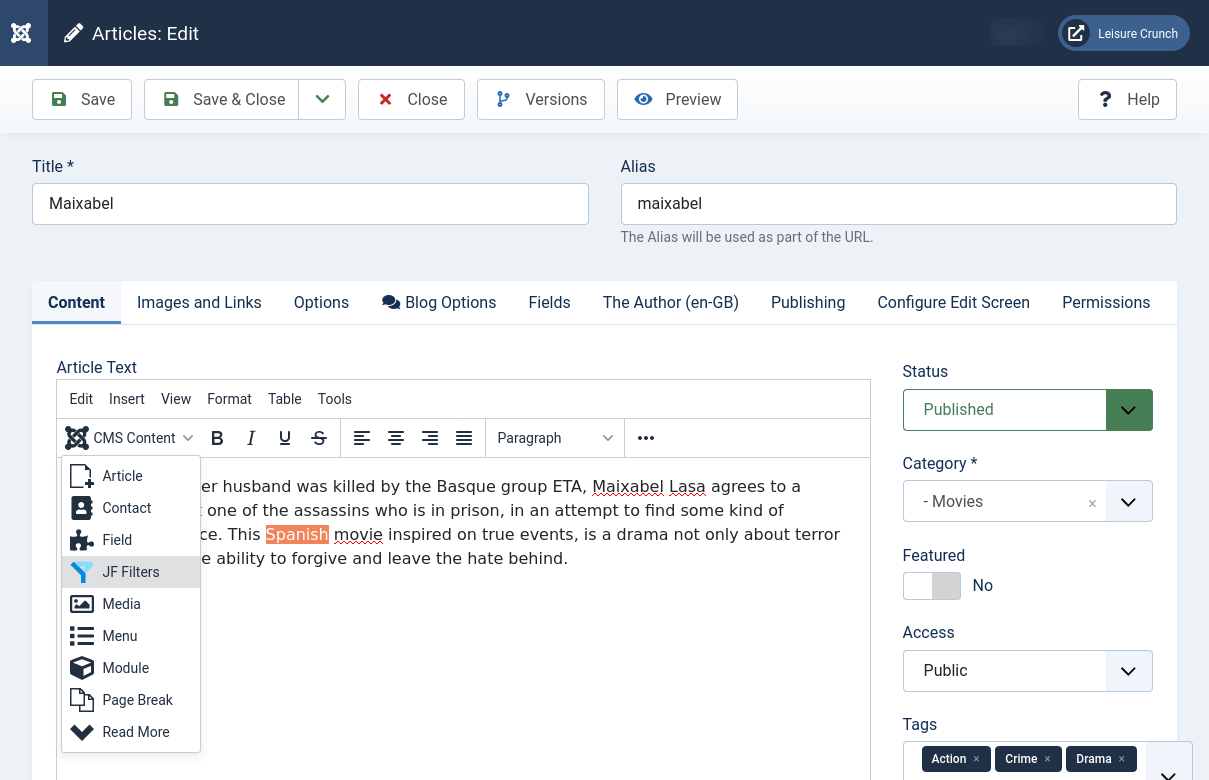
Task: Expand the Save & Close dropdown arrow
Action: [322, 99]
